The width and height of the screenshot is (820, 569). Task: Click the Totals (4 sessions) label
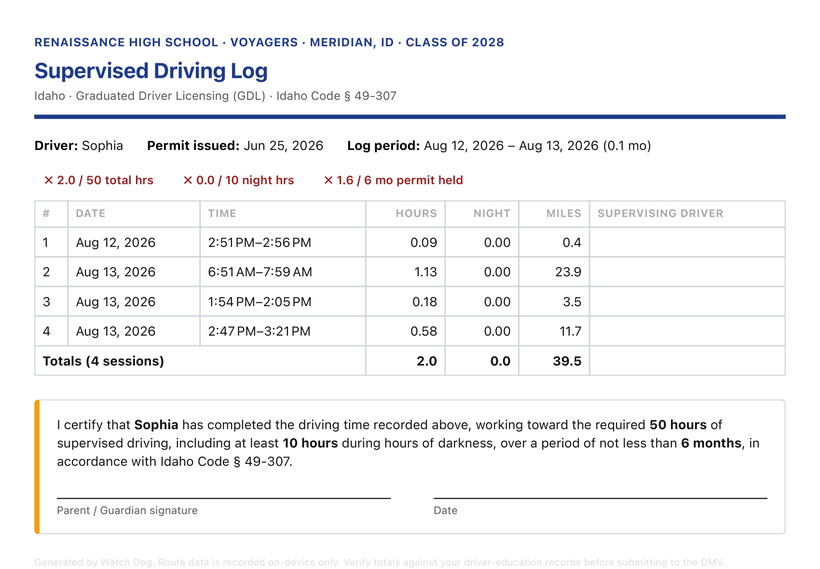click(x=104, y=361)
